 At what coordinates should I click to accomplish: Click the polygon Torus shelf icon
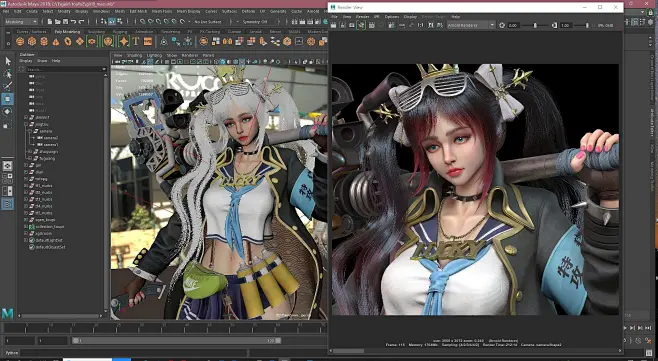(68, 42)
